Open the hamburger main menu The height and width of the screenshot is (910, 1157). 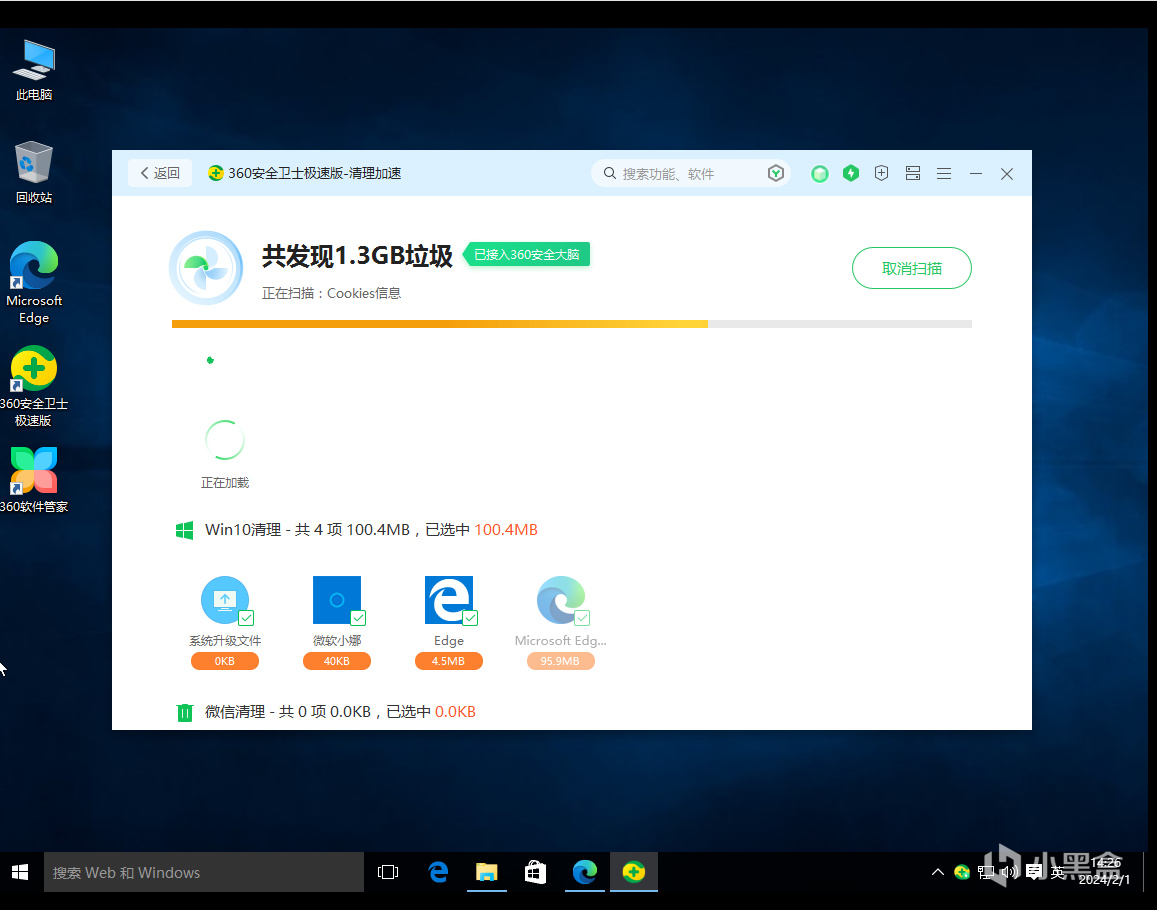(x=944, y=173)
